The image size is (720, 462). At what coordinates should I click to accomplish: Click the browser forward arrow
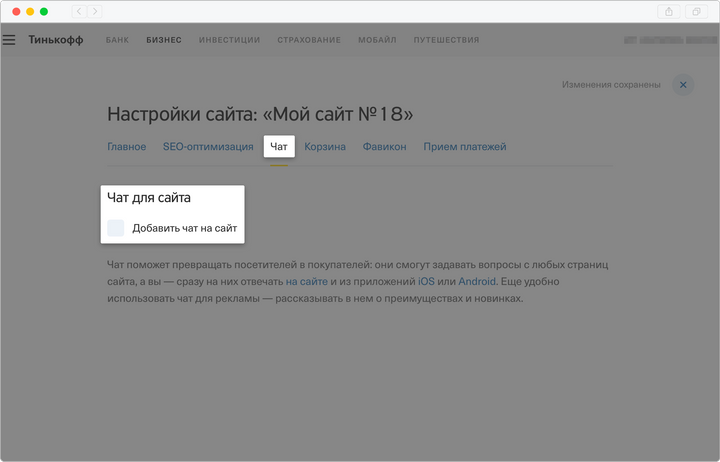[94, 11]
